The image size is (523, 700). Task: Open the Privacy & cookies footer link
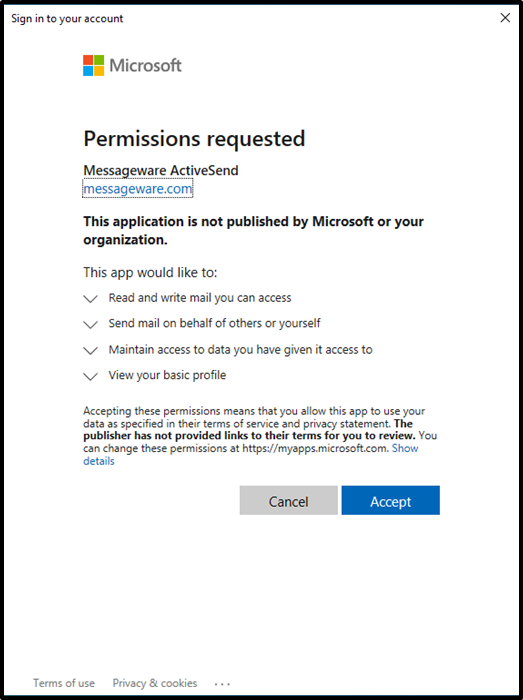155,683
